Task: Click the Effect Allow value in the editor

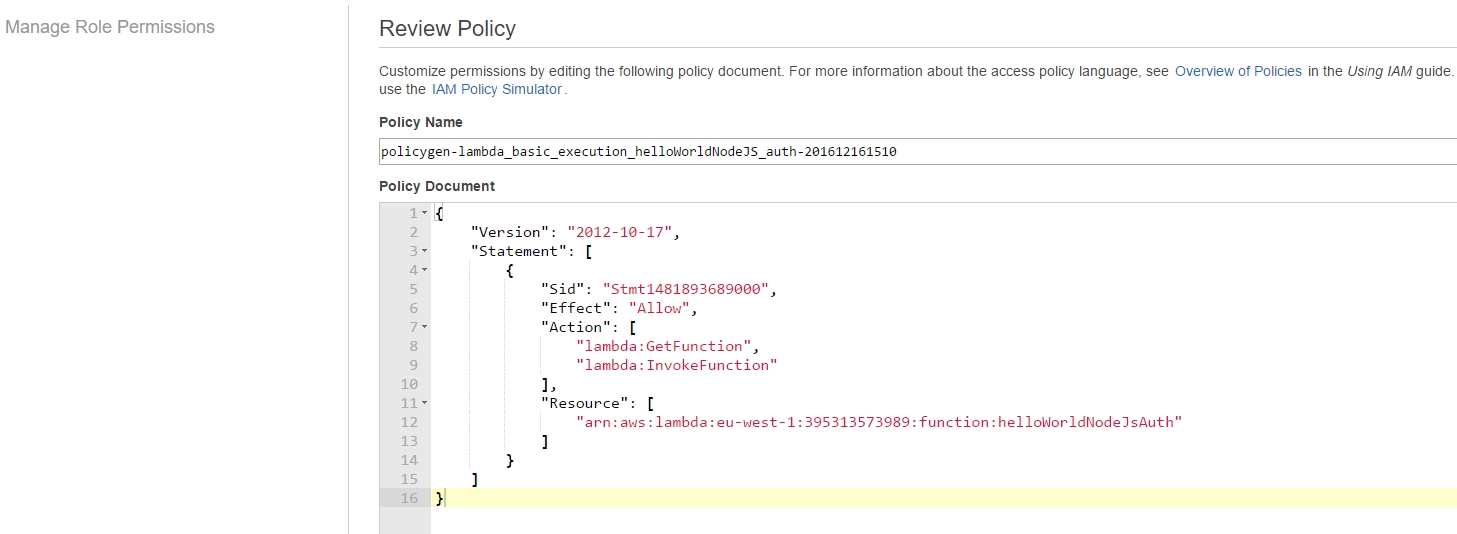Action: tap(658, 308)
